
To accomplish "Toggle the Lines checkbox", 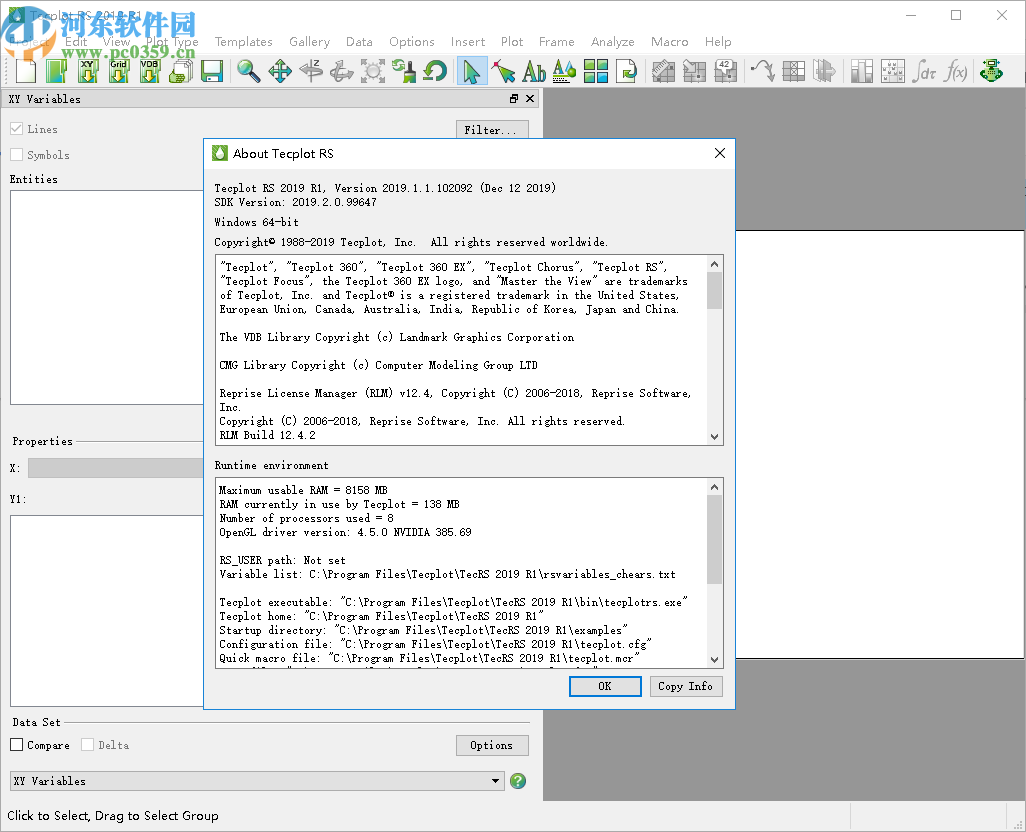I will pyautogui.click(x=17, y=129).
